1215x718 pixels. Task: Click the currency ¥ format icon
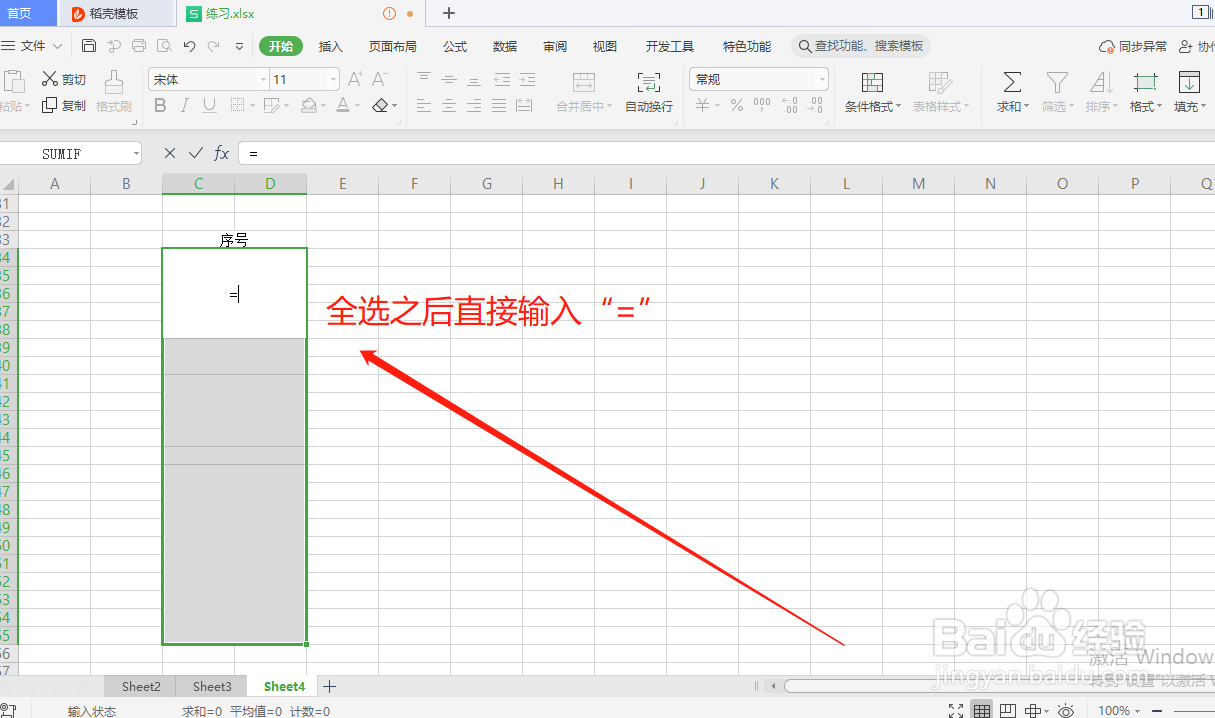point(703,105)
